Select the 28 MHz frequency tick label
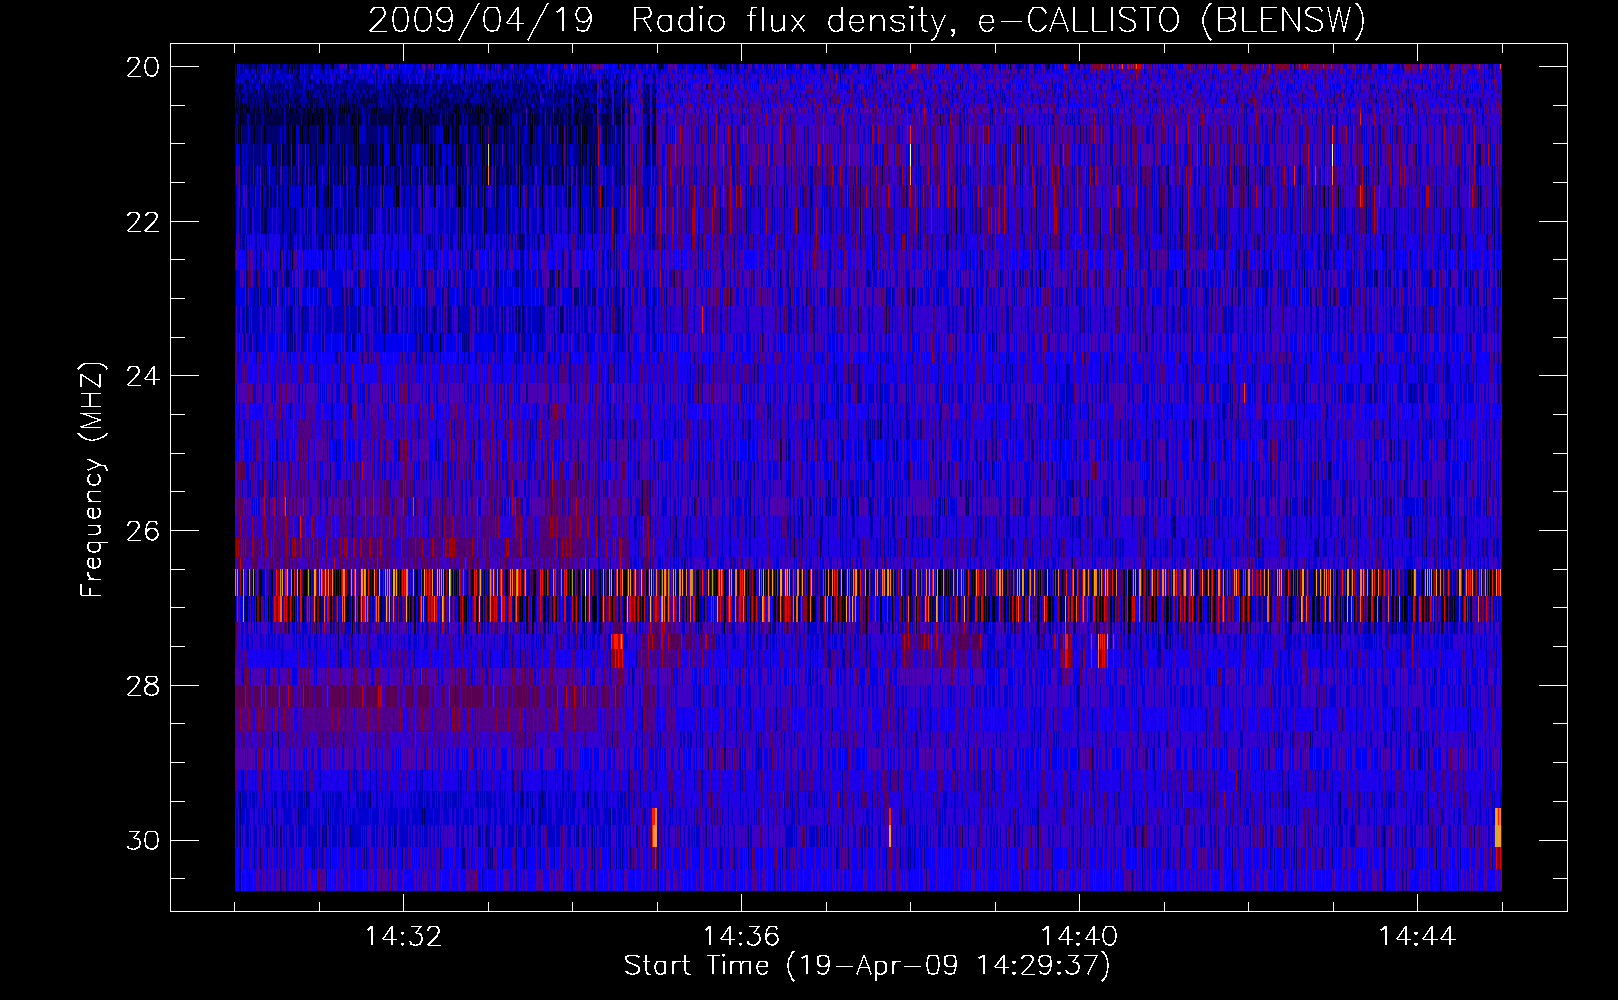Viewport: 1618px width, 1000px height. pyautogui.click(x=143, y=686)
